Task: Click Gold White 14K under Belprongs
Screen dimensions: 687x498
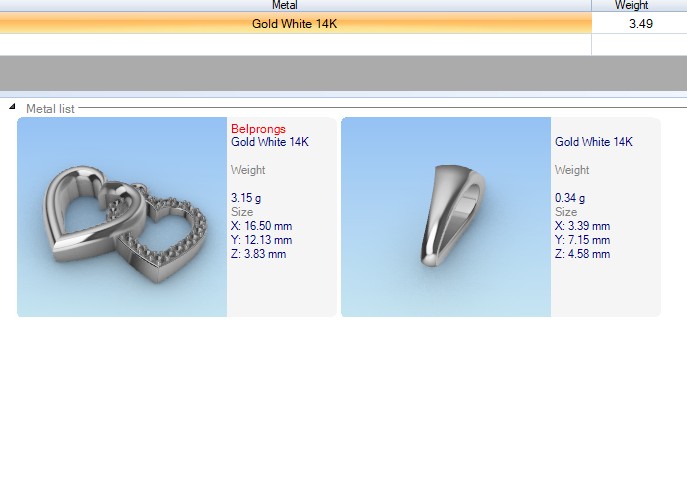Action: coord(270,142)
